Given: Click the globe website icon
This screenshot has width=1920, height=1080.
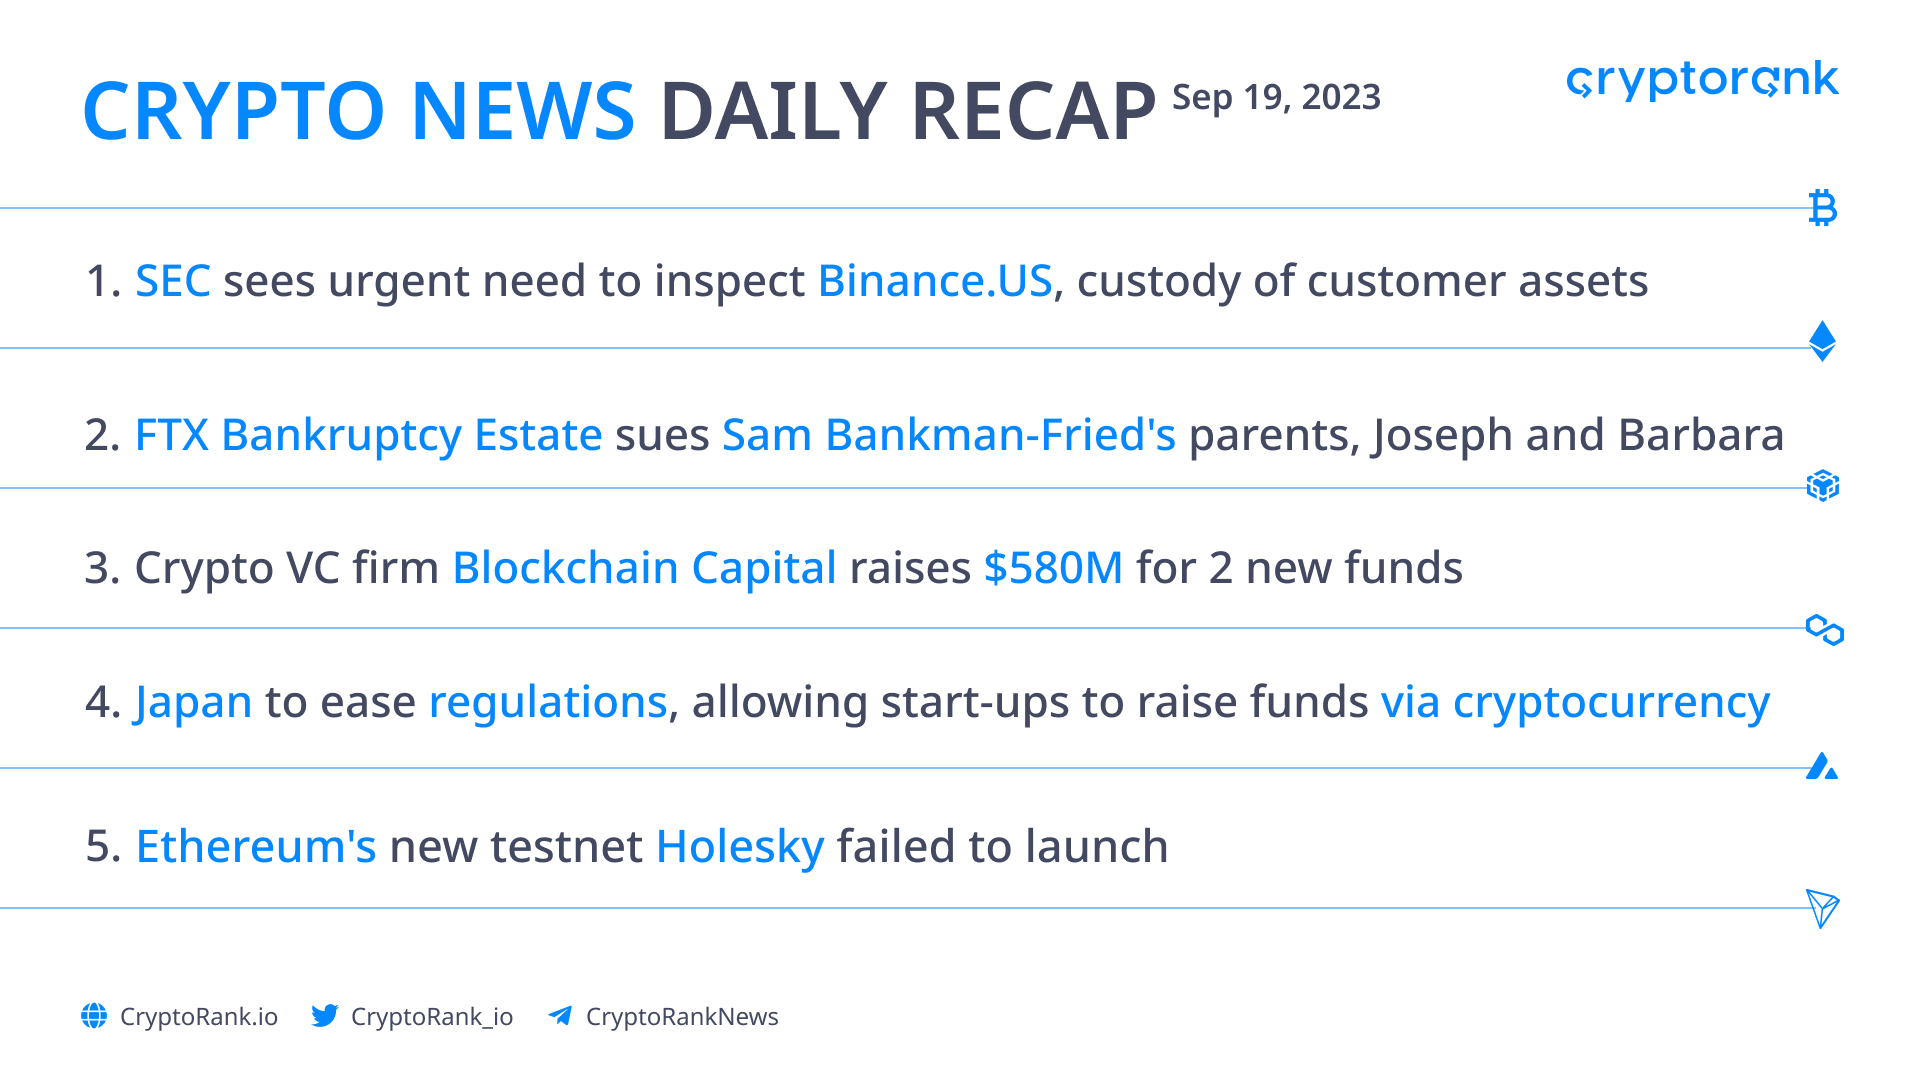Looking at the screenshot, I should pyautogui.click(x=94, y=1016).
